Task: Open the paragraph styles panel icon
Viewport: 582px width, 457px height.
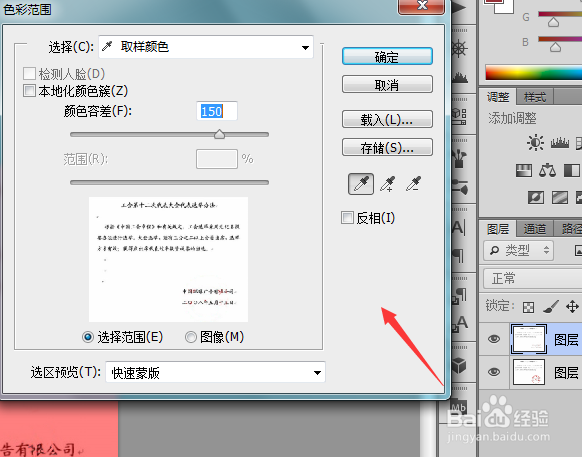Action: pos(460,296)
